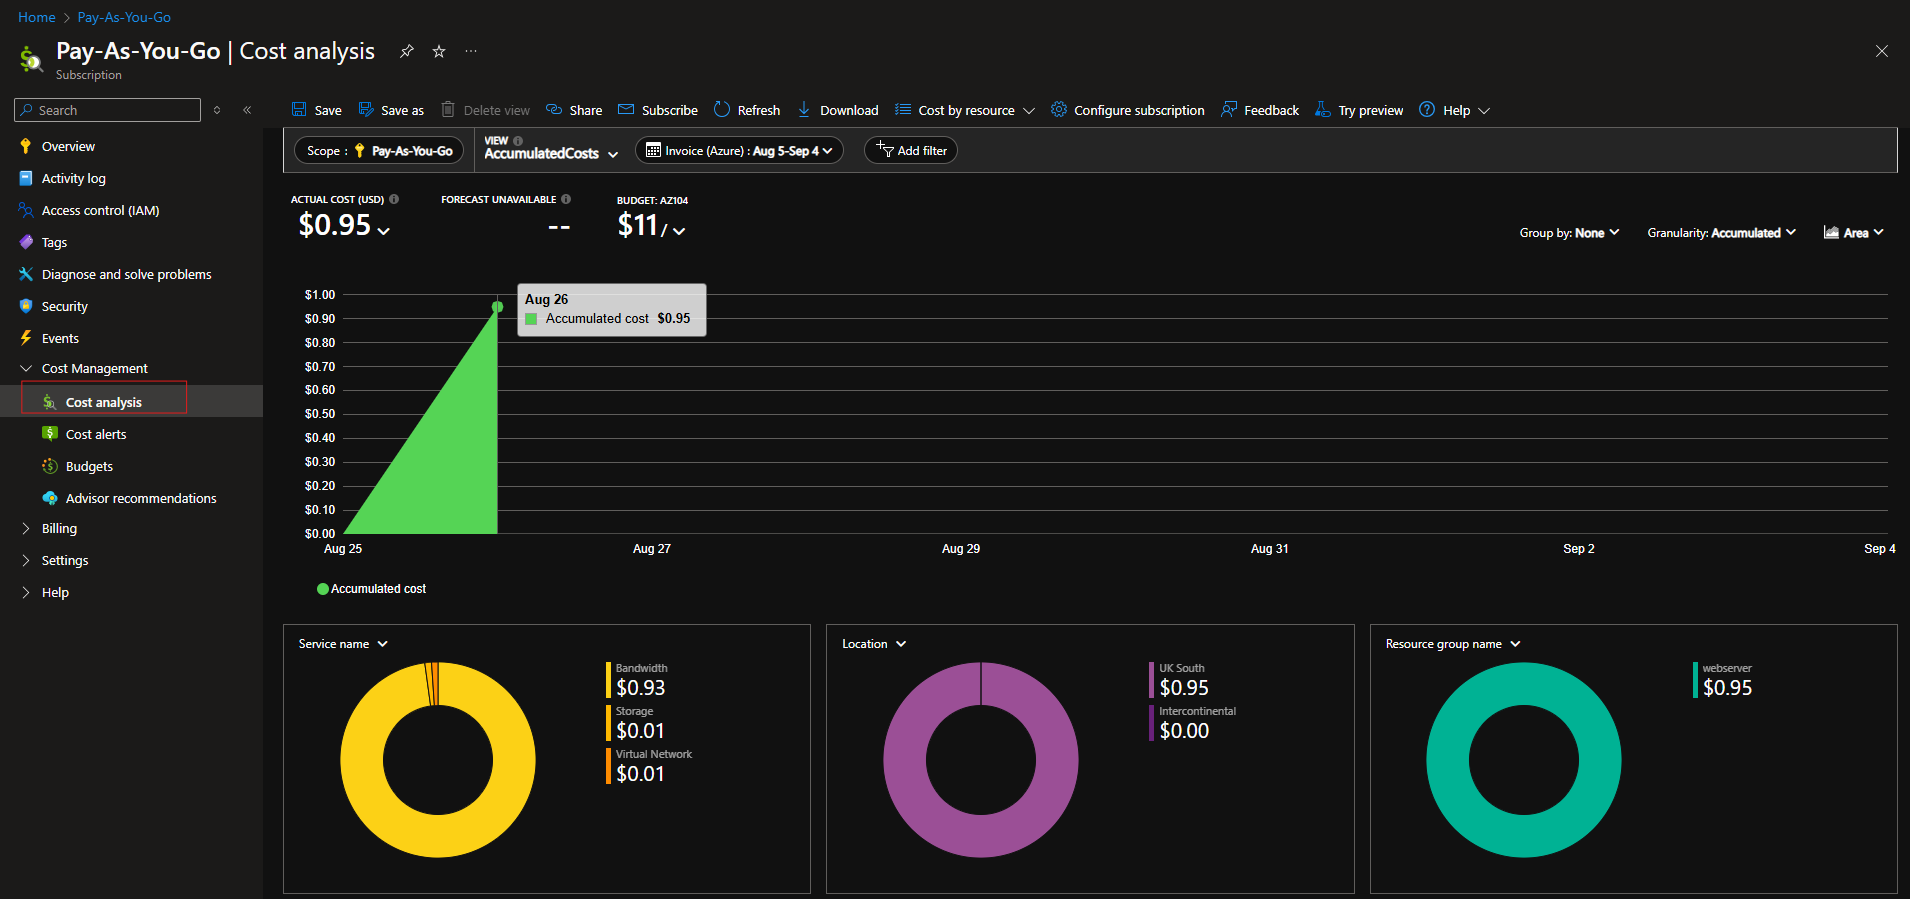Select Cost analysis in sidebar
This screenshot has height=899, width=1910.
pyautogui.click(x=104, y=402)
